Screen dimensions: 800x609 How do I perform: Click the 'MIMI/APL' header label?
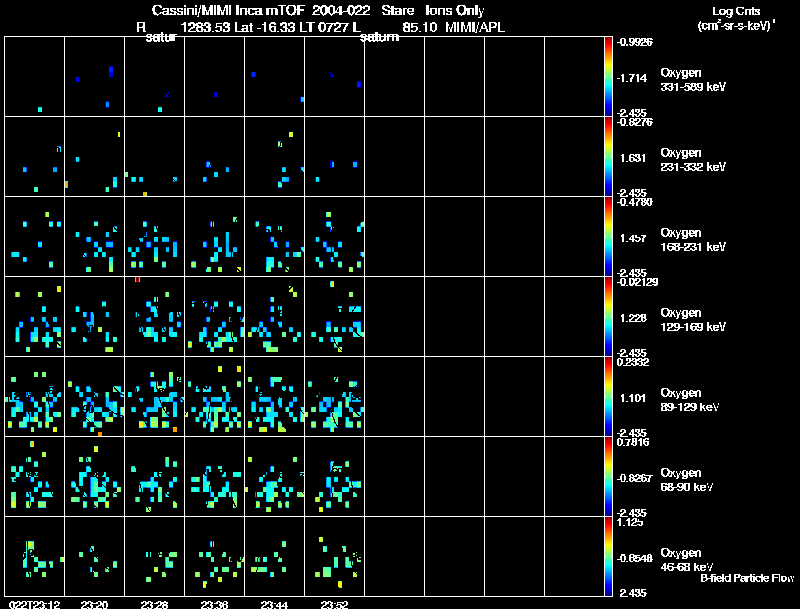tap(475, 27)
